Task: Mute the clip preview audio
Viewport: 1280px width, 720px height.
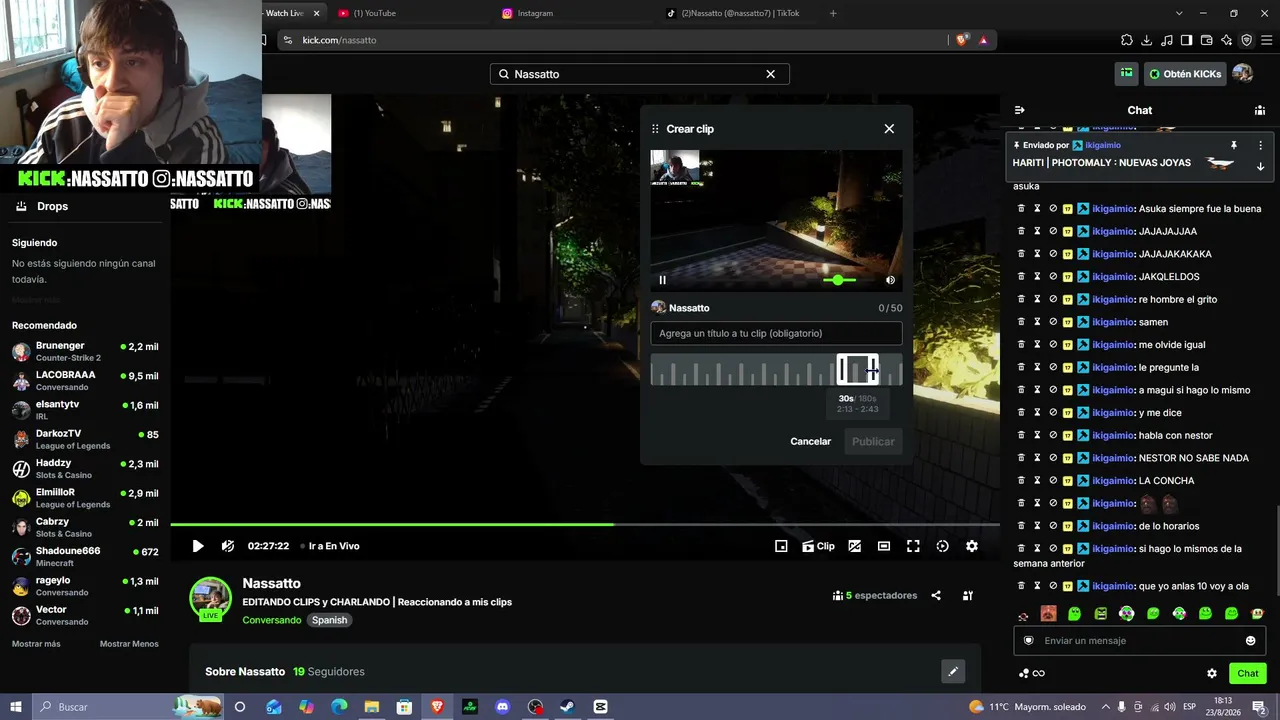Action: 890,280
